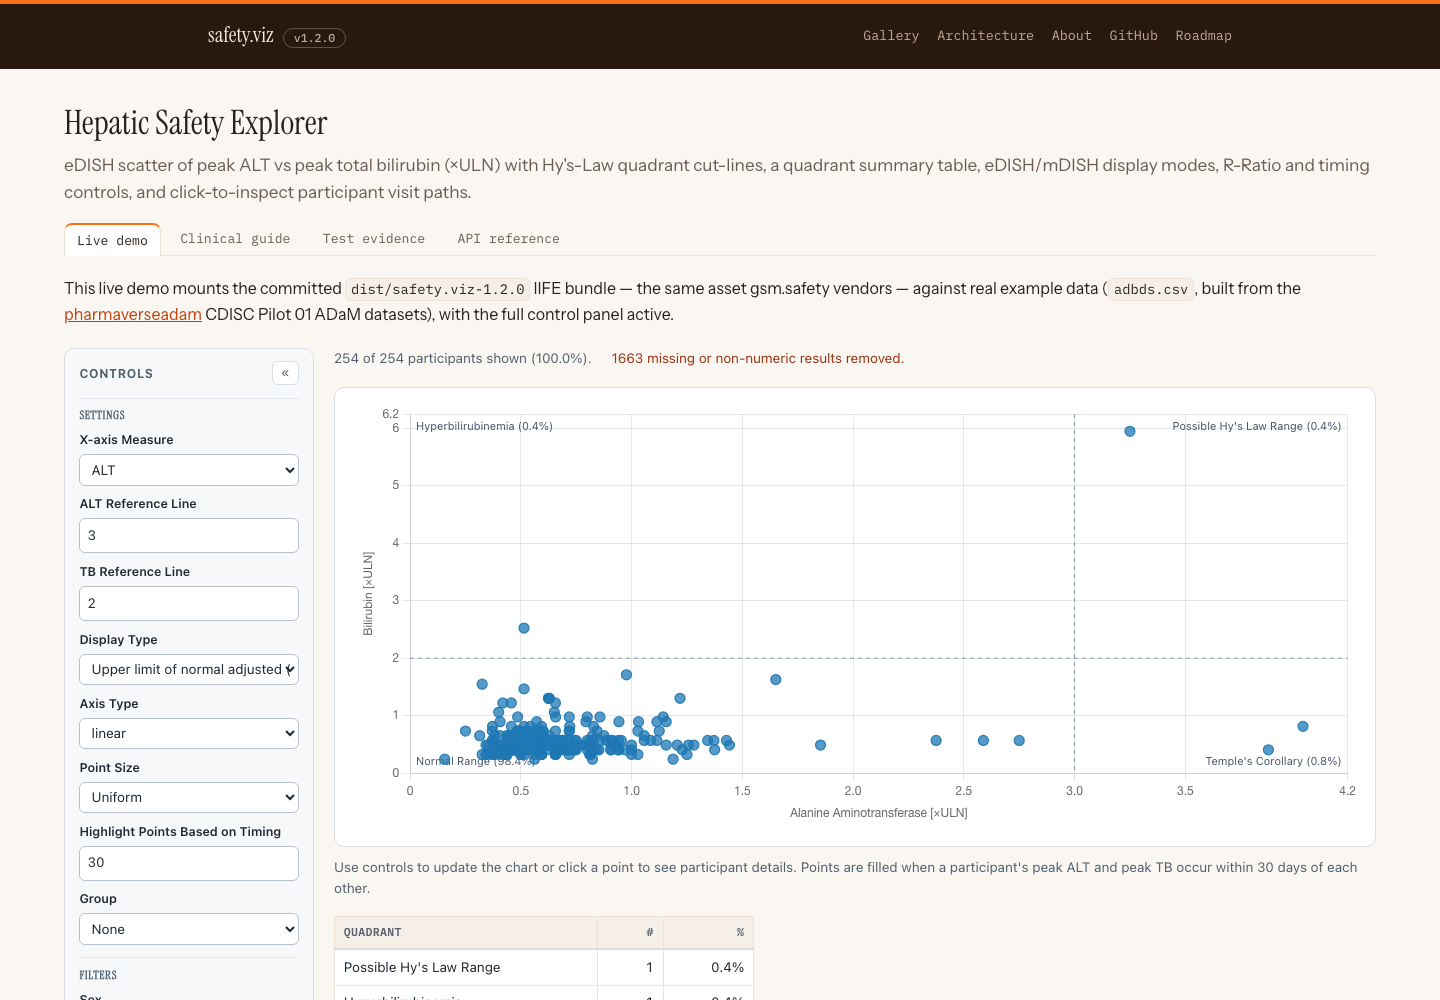Image resolution: width=1440 pixels, height=1000 pixels.
Task: Click the Hyperbilirubinemia (0.4%) chart label
Action: coord(484,426)
